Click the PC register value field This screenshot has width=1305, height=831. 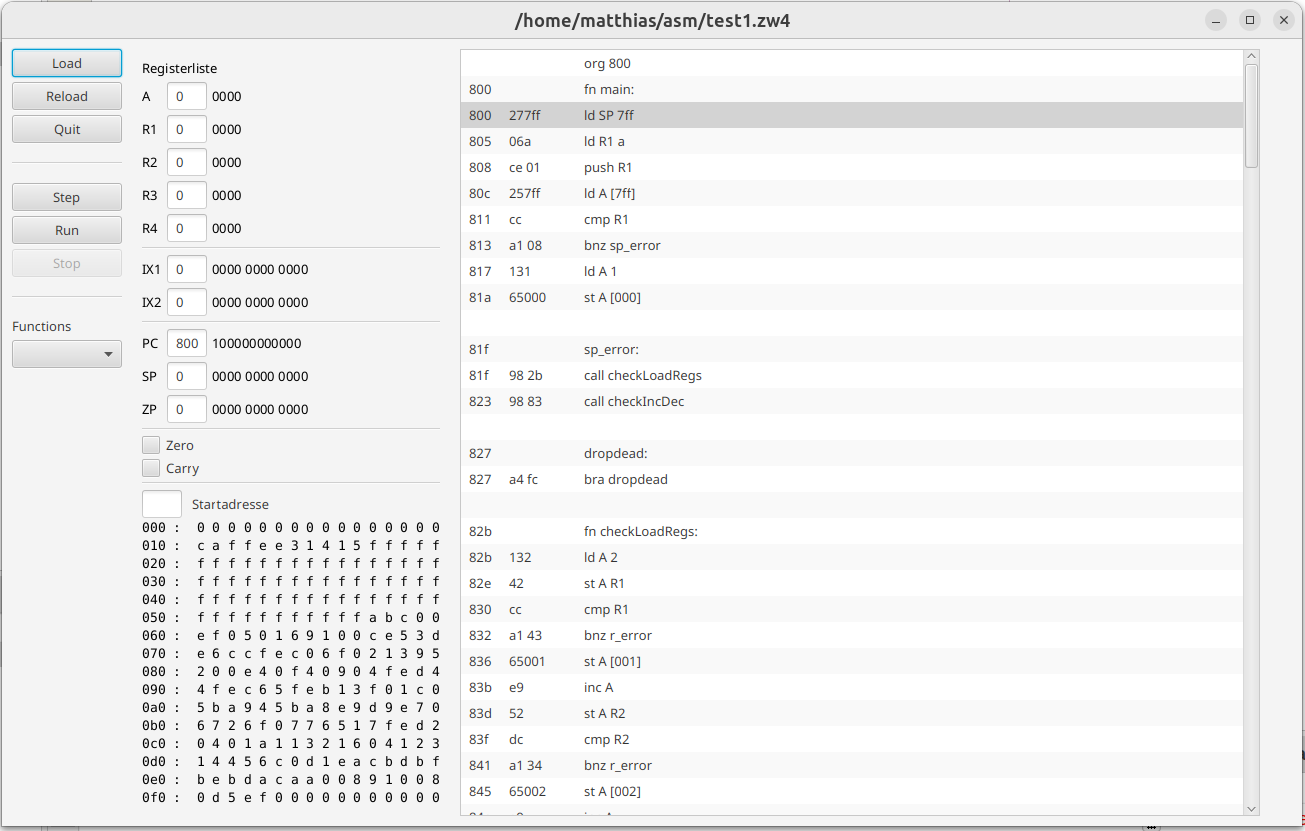tap(187, 343)
